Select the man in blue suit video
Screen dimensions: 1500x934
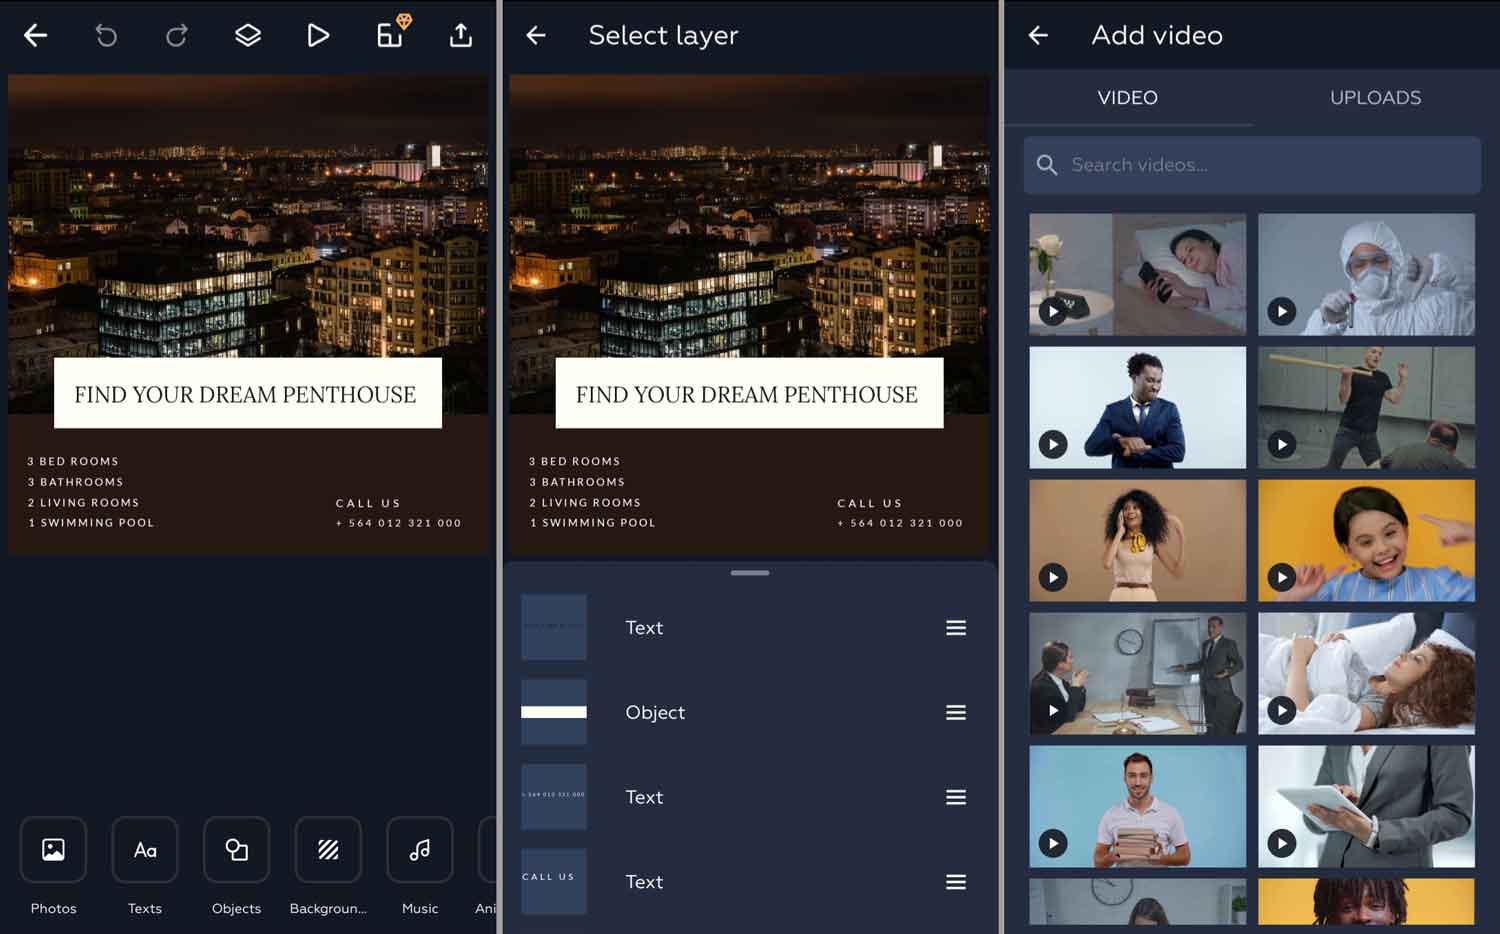(1138, 407)
